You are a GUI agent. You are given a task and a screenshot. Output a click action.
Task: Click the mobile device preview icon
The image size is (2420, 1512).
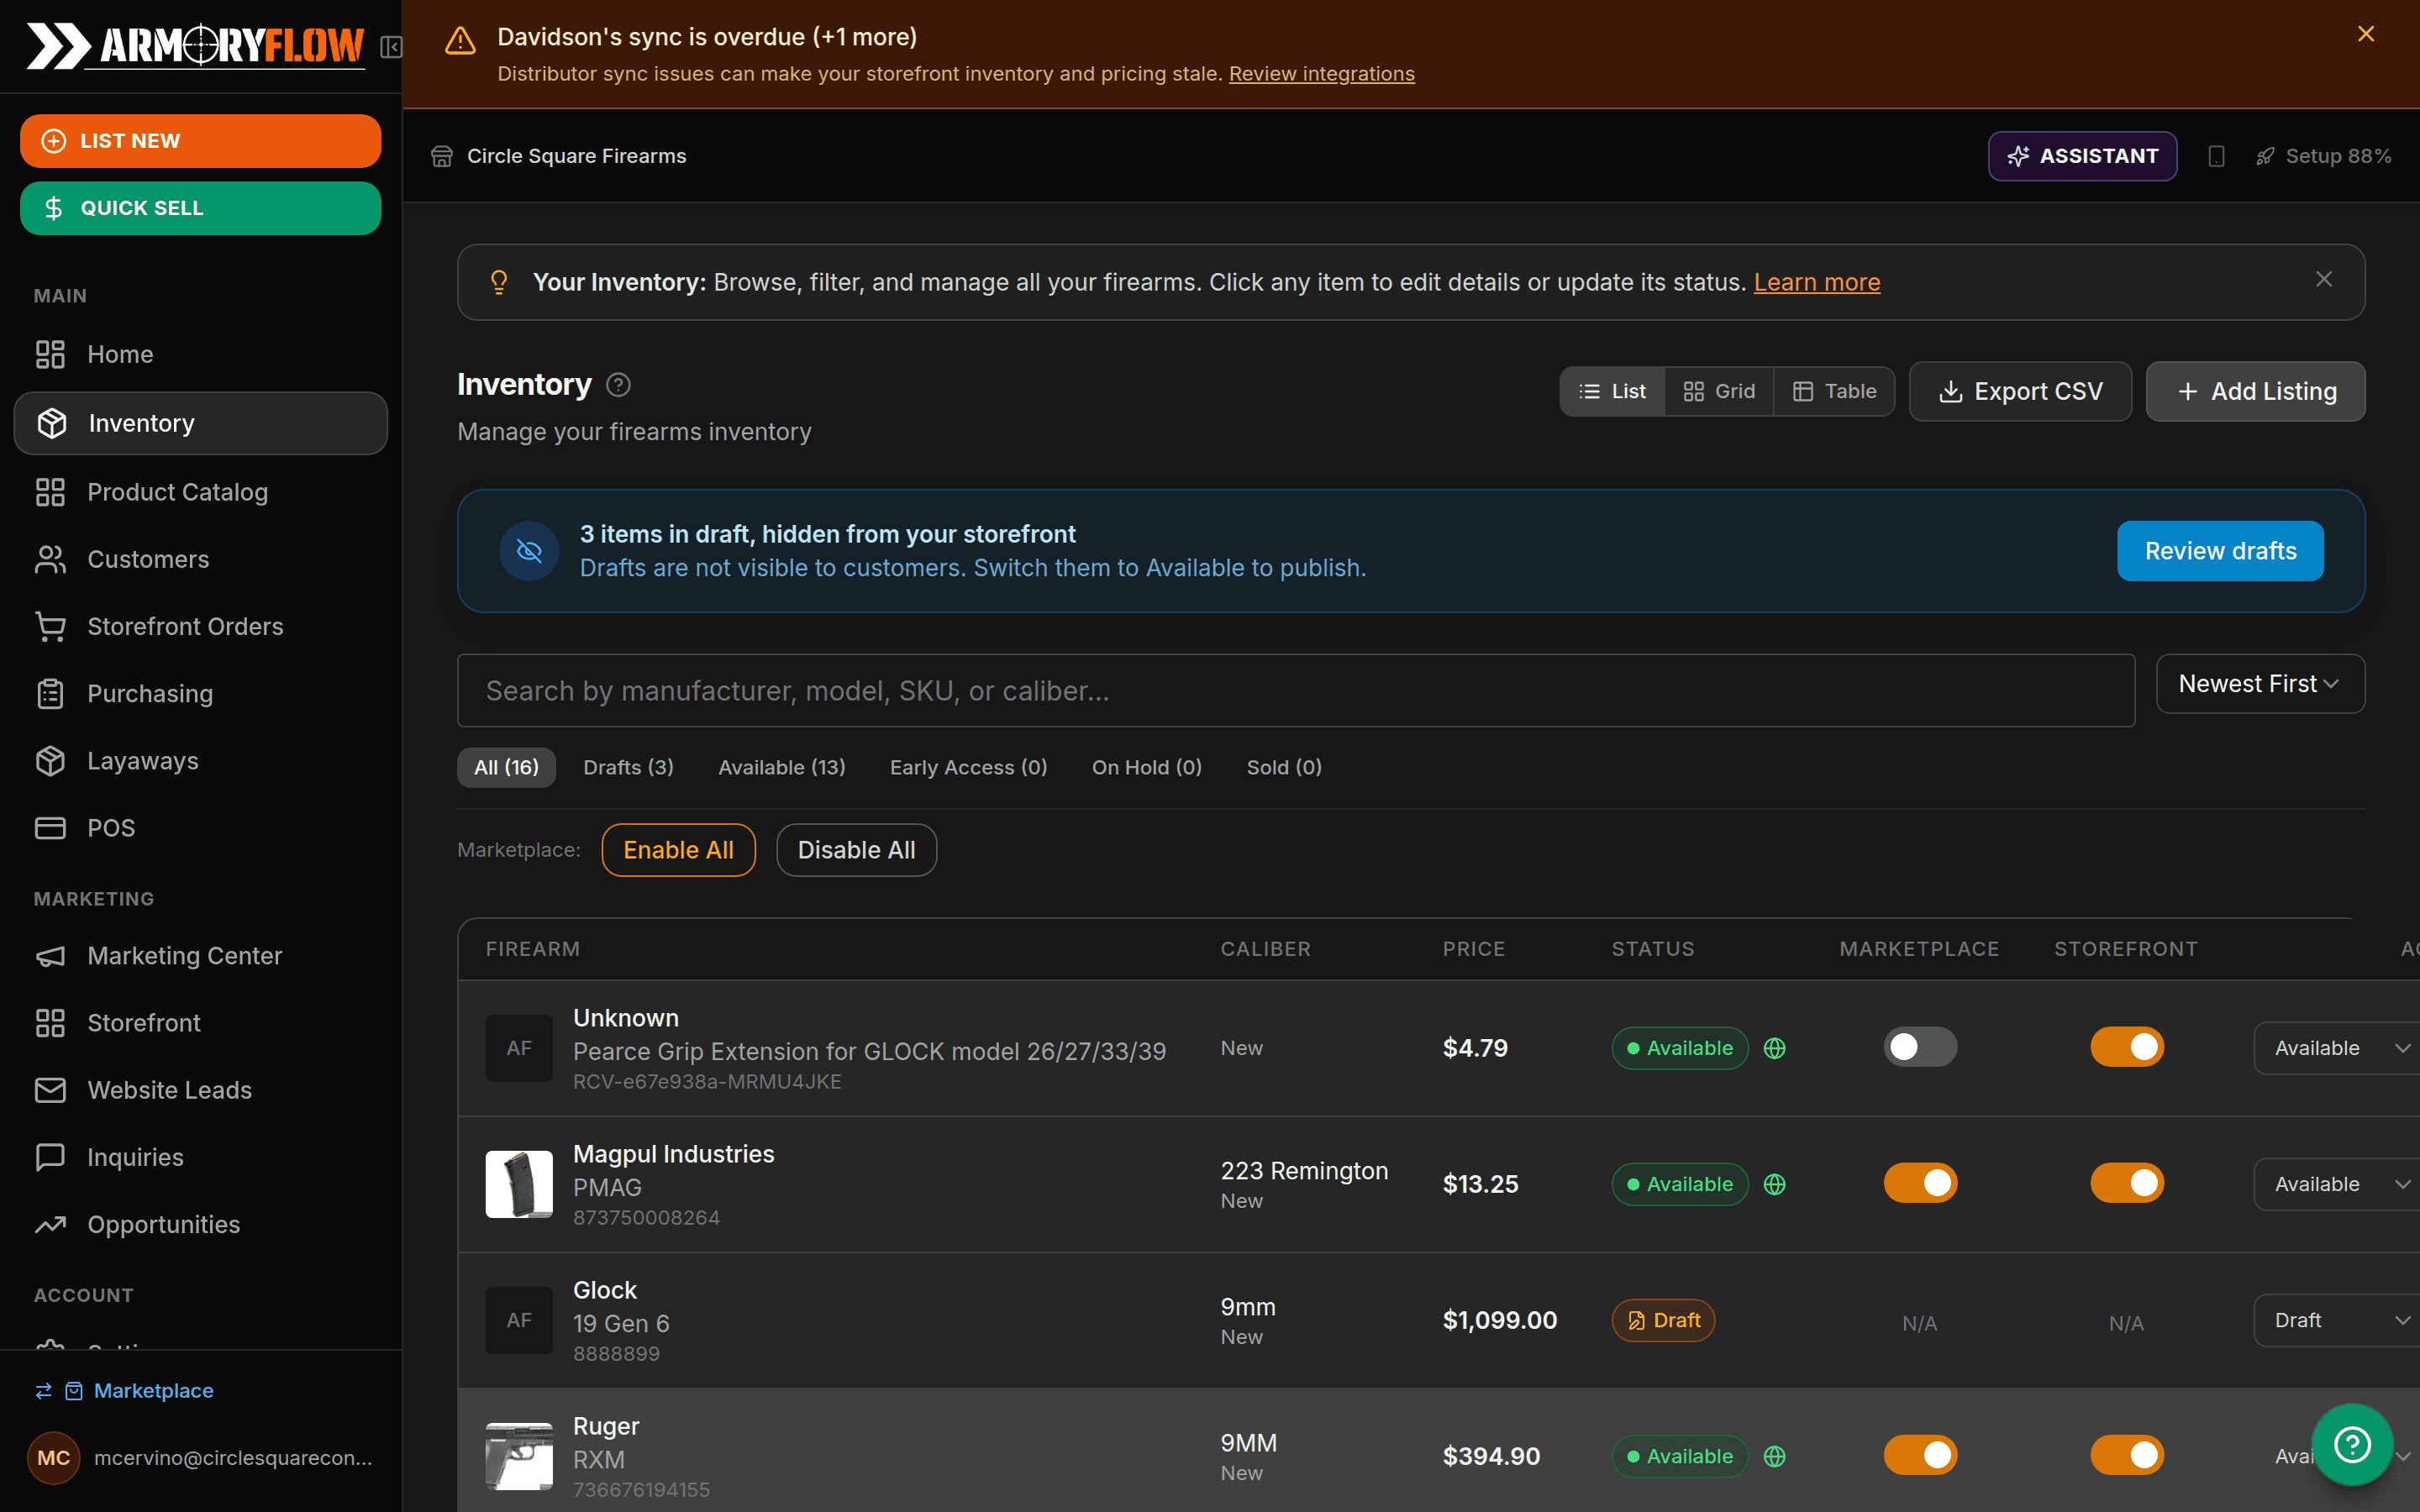point(2216,156)
